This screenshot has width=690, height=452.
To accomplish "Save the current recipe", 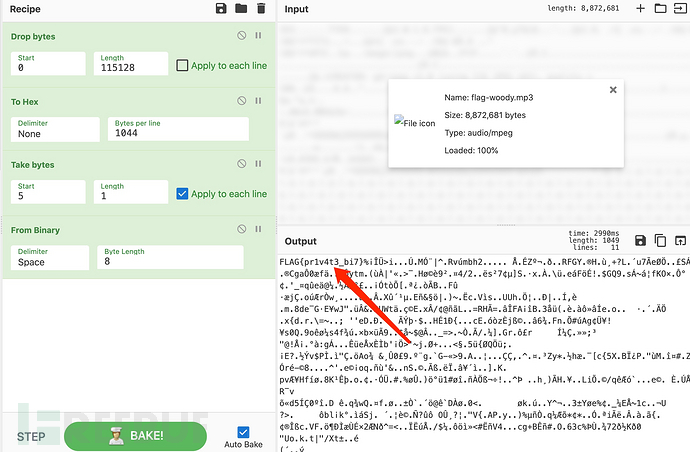I will coord(221,9).
